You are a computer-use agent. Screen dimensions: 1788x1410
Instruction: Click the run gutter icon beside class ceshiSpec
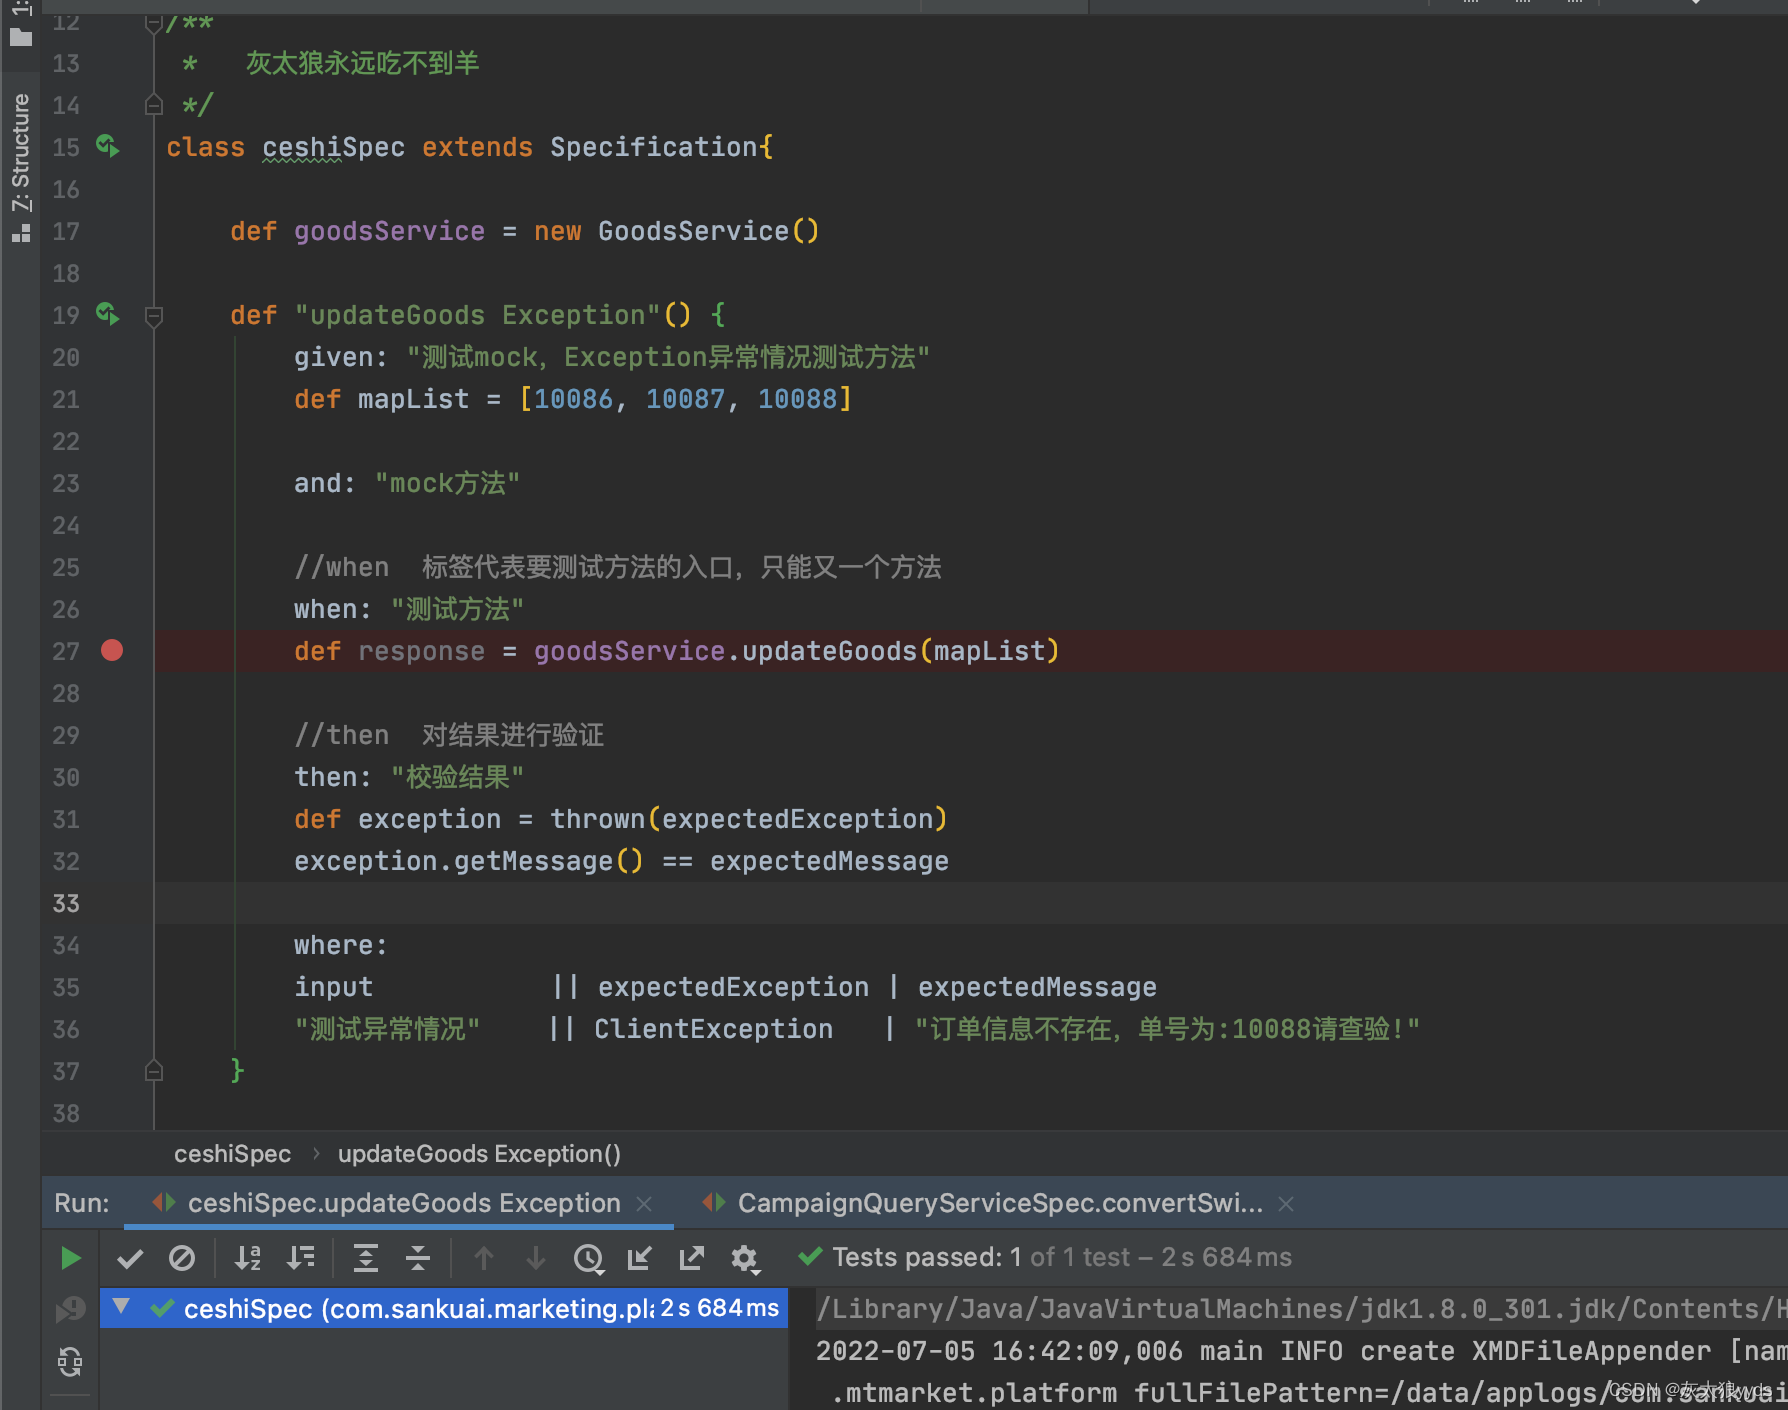[x=108, y=146]
